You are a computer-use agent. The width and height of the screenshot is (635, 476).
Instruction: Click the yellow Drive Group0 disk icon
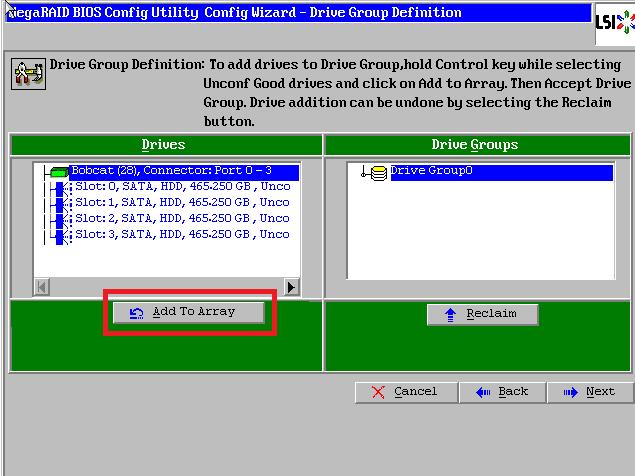pos(379,173)
